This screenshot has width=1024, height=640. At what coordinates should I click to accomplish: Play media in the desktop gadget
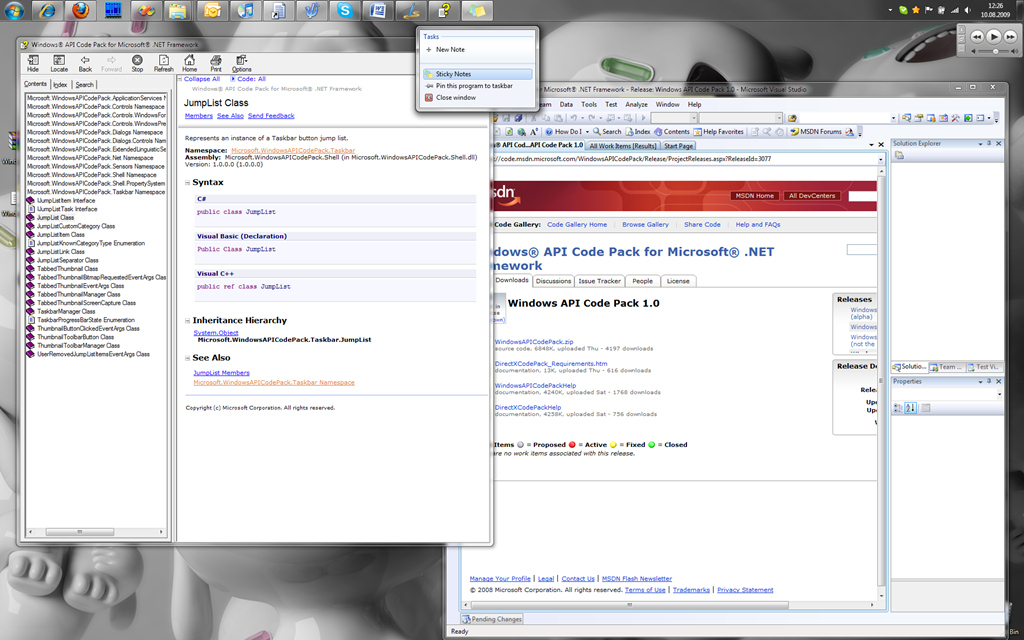click(x=993, y=37)
